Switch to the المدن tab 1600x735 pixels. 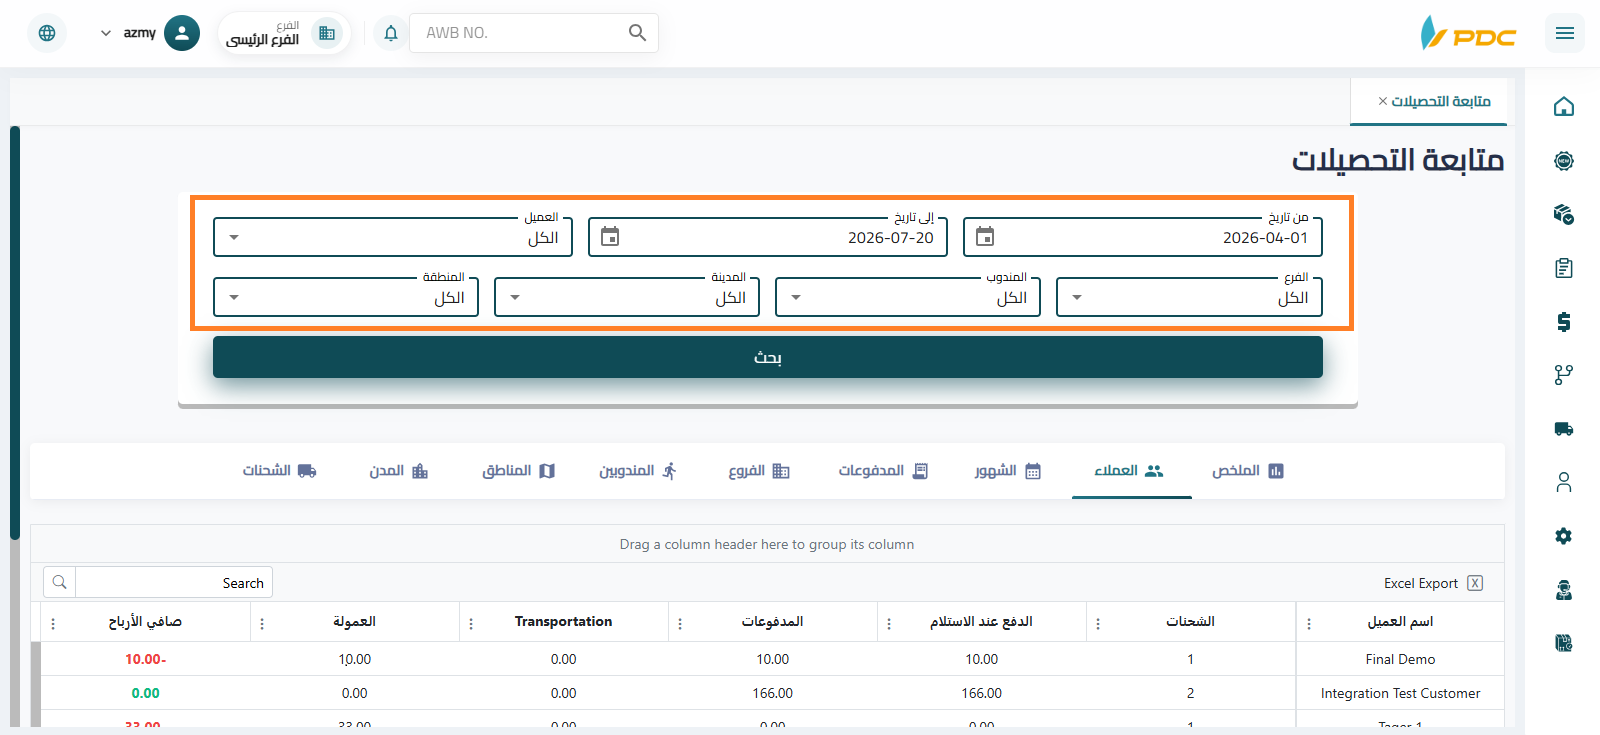(398, 471)
